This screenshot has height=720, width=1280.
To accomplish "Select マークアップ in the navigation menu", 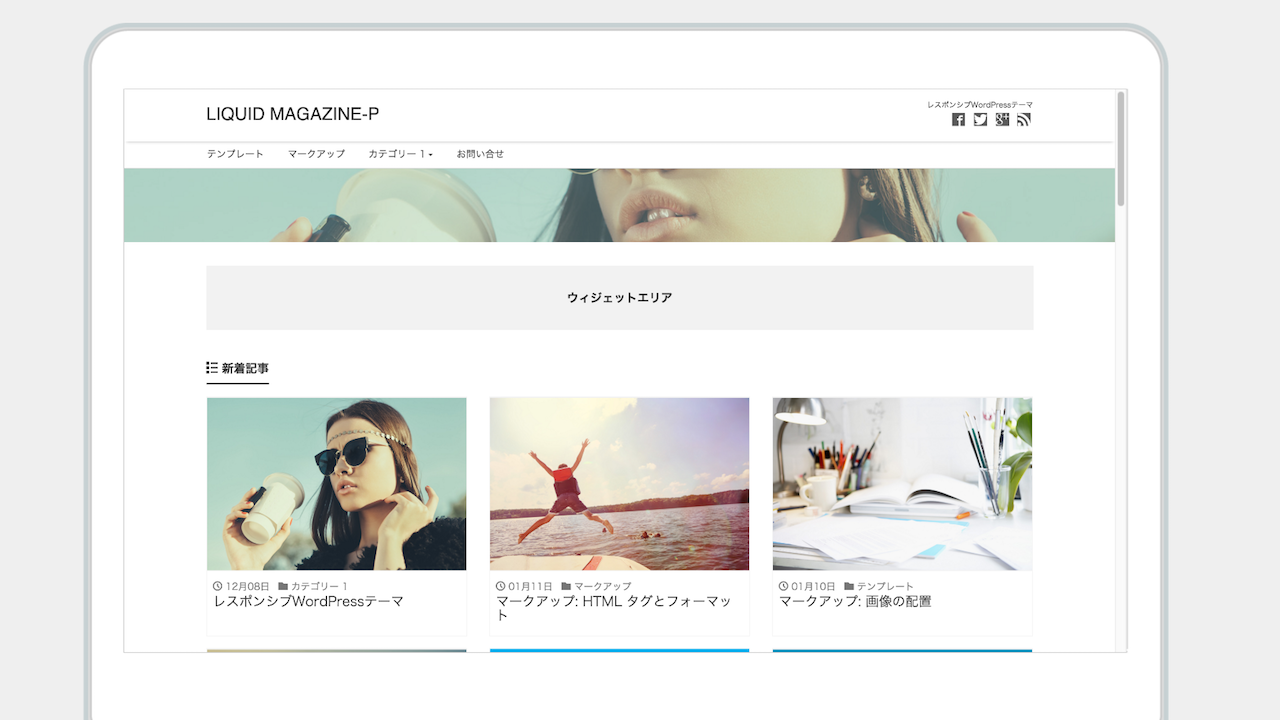I will (x=316, y=154).
